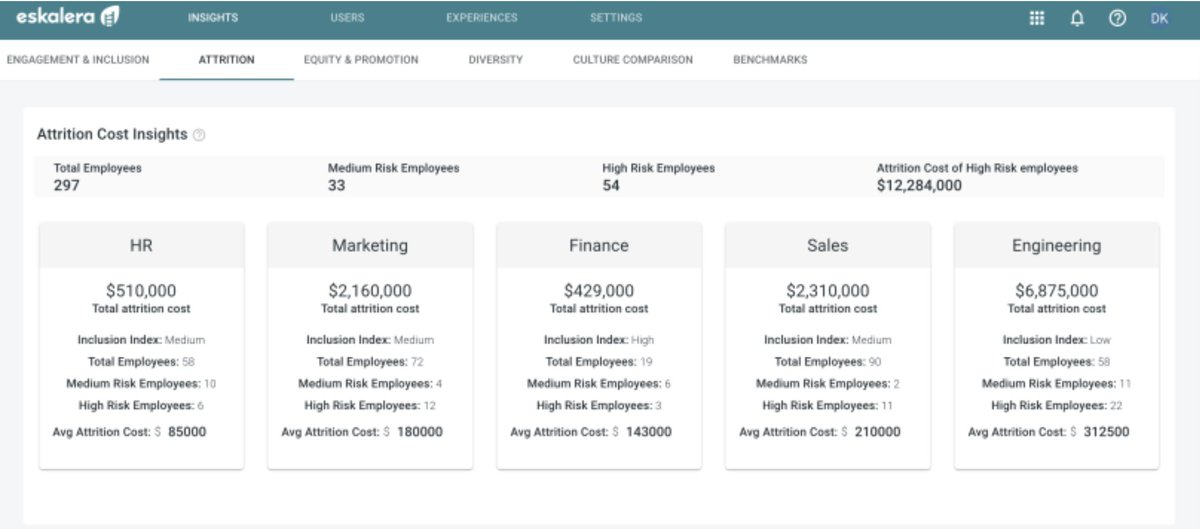
Task: Open the notifications bell
Action: coord(1077,18)
